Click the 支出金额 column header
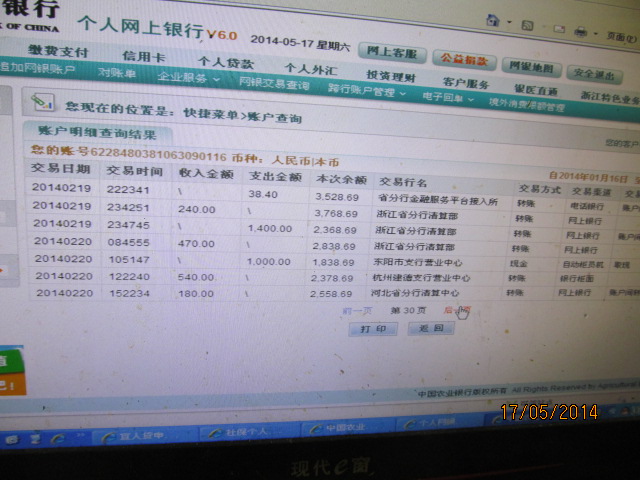This screenshot has width=640, height=480. (276, 177)
